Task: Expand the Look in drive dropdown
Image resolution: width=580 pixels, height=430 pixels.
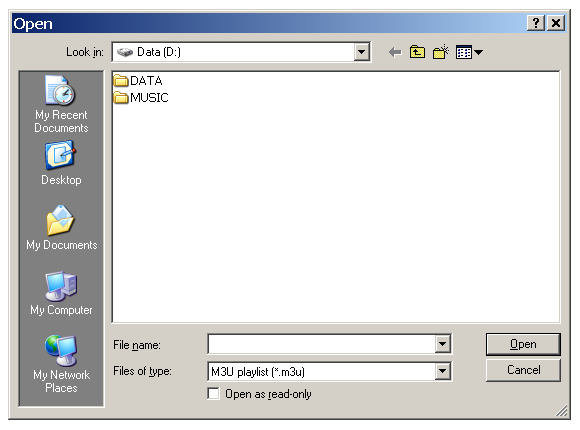Action: [x=361, y=52]
